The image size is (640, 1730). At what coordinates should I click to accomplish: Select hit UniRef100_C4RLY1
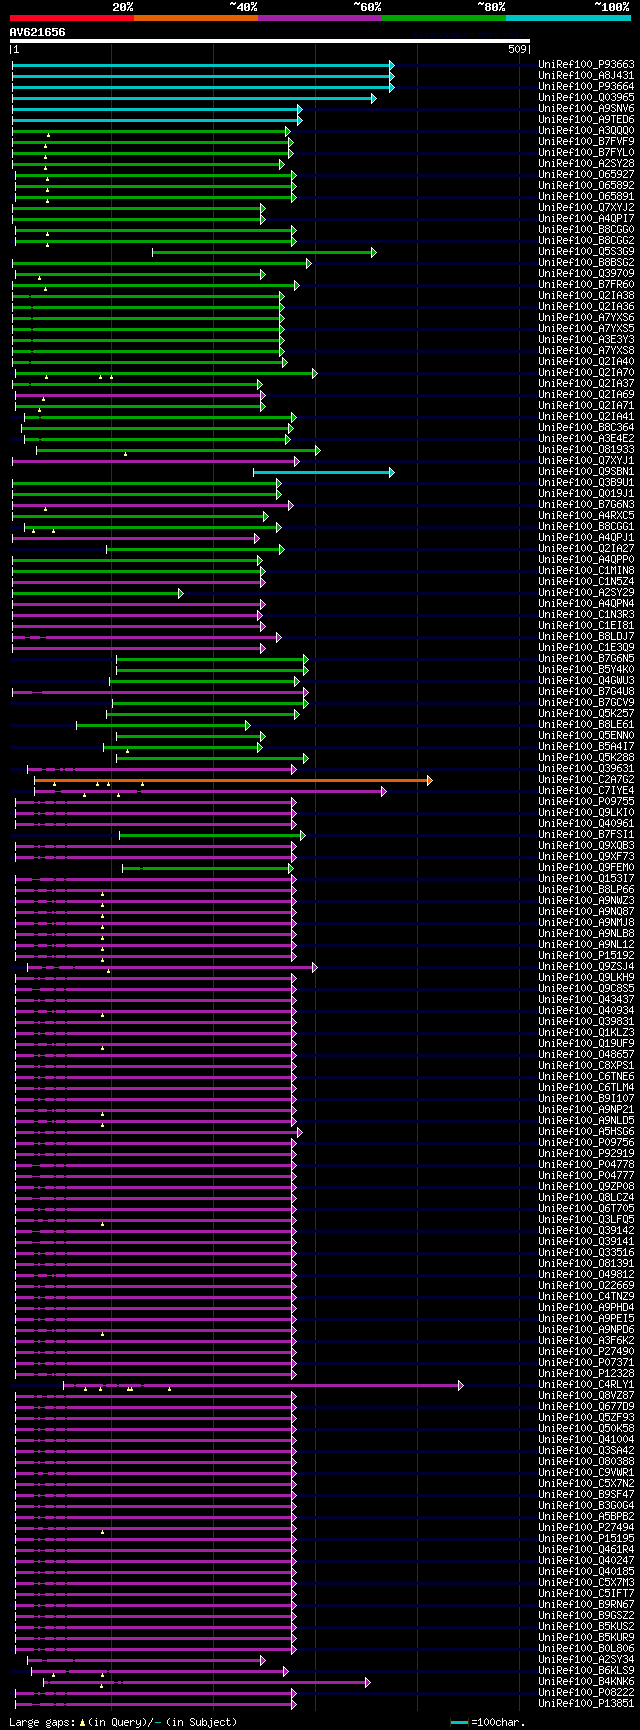tap(586, 1385)
